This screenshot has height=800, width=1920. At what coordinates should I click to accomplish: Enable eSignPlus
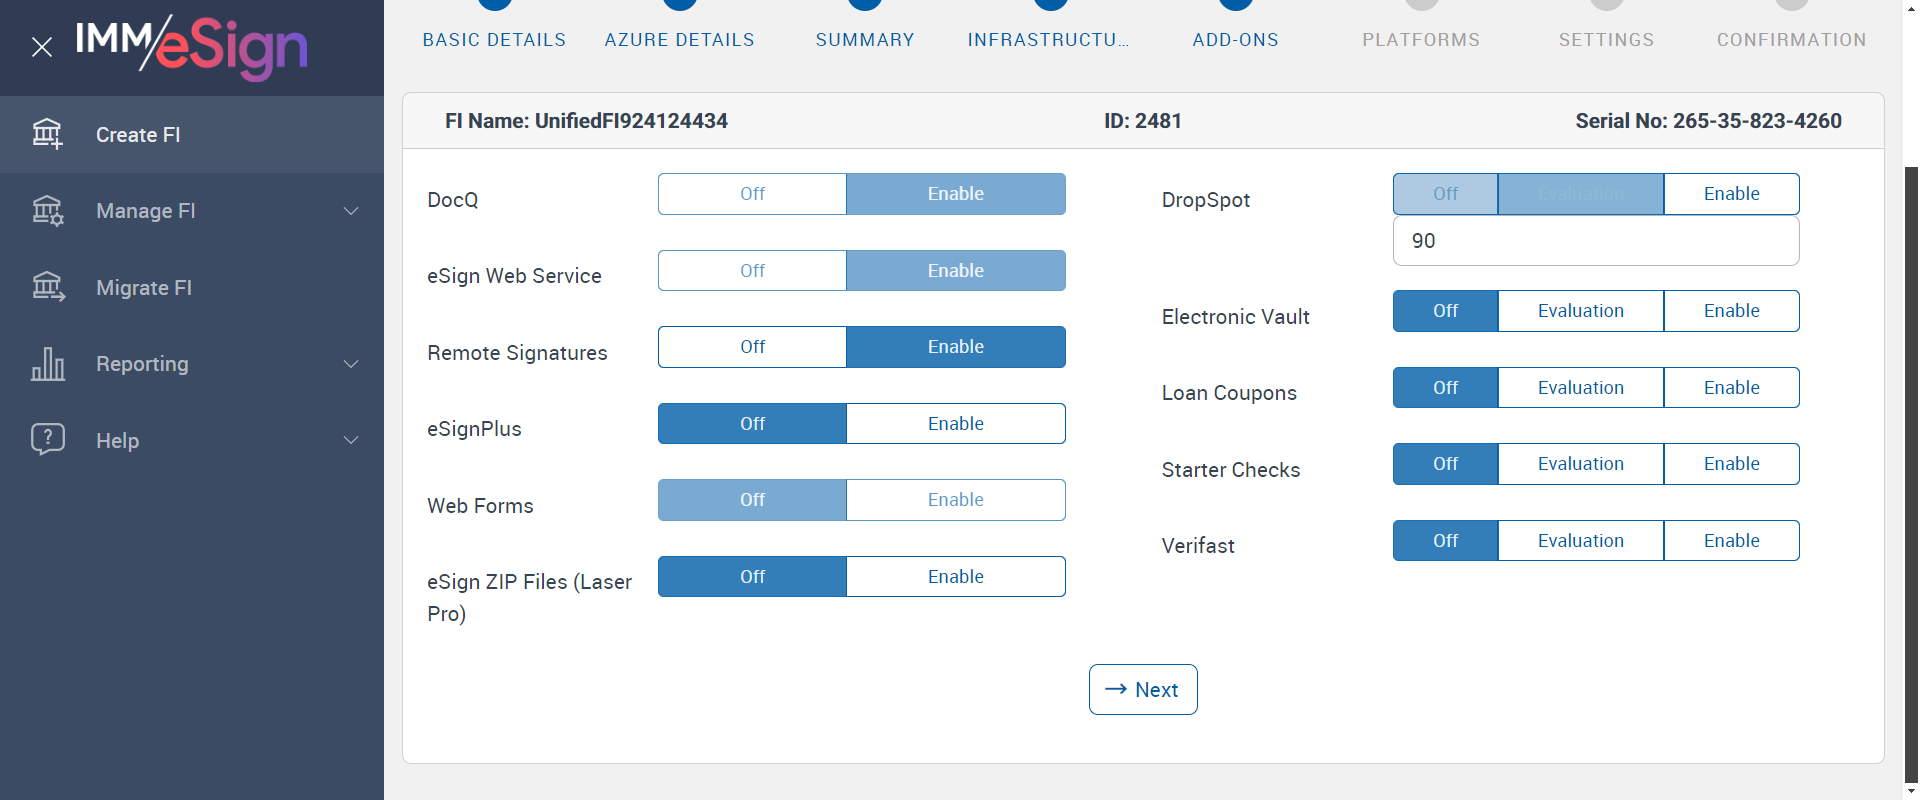point(956,424)
